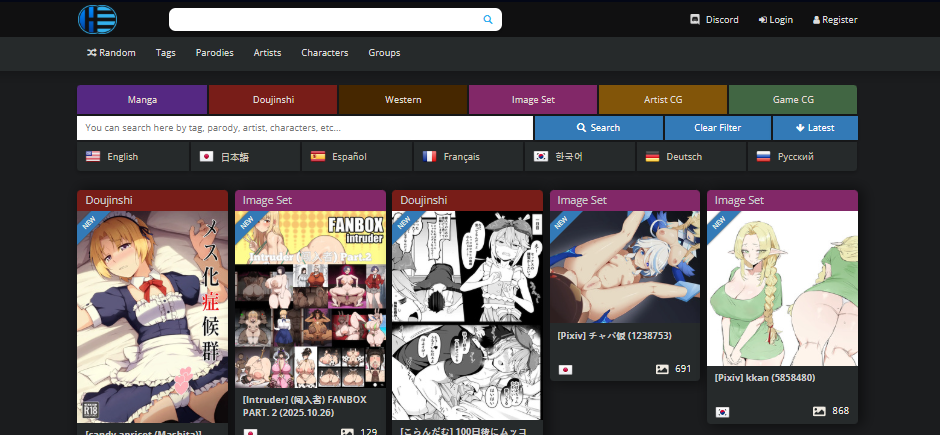The image size is (940, 435).
Task: Open the Groups menu item
Action: coord(384,53)
